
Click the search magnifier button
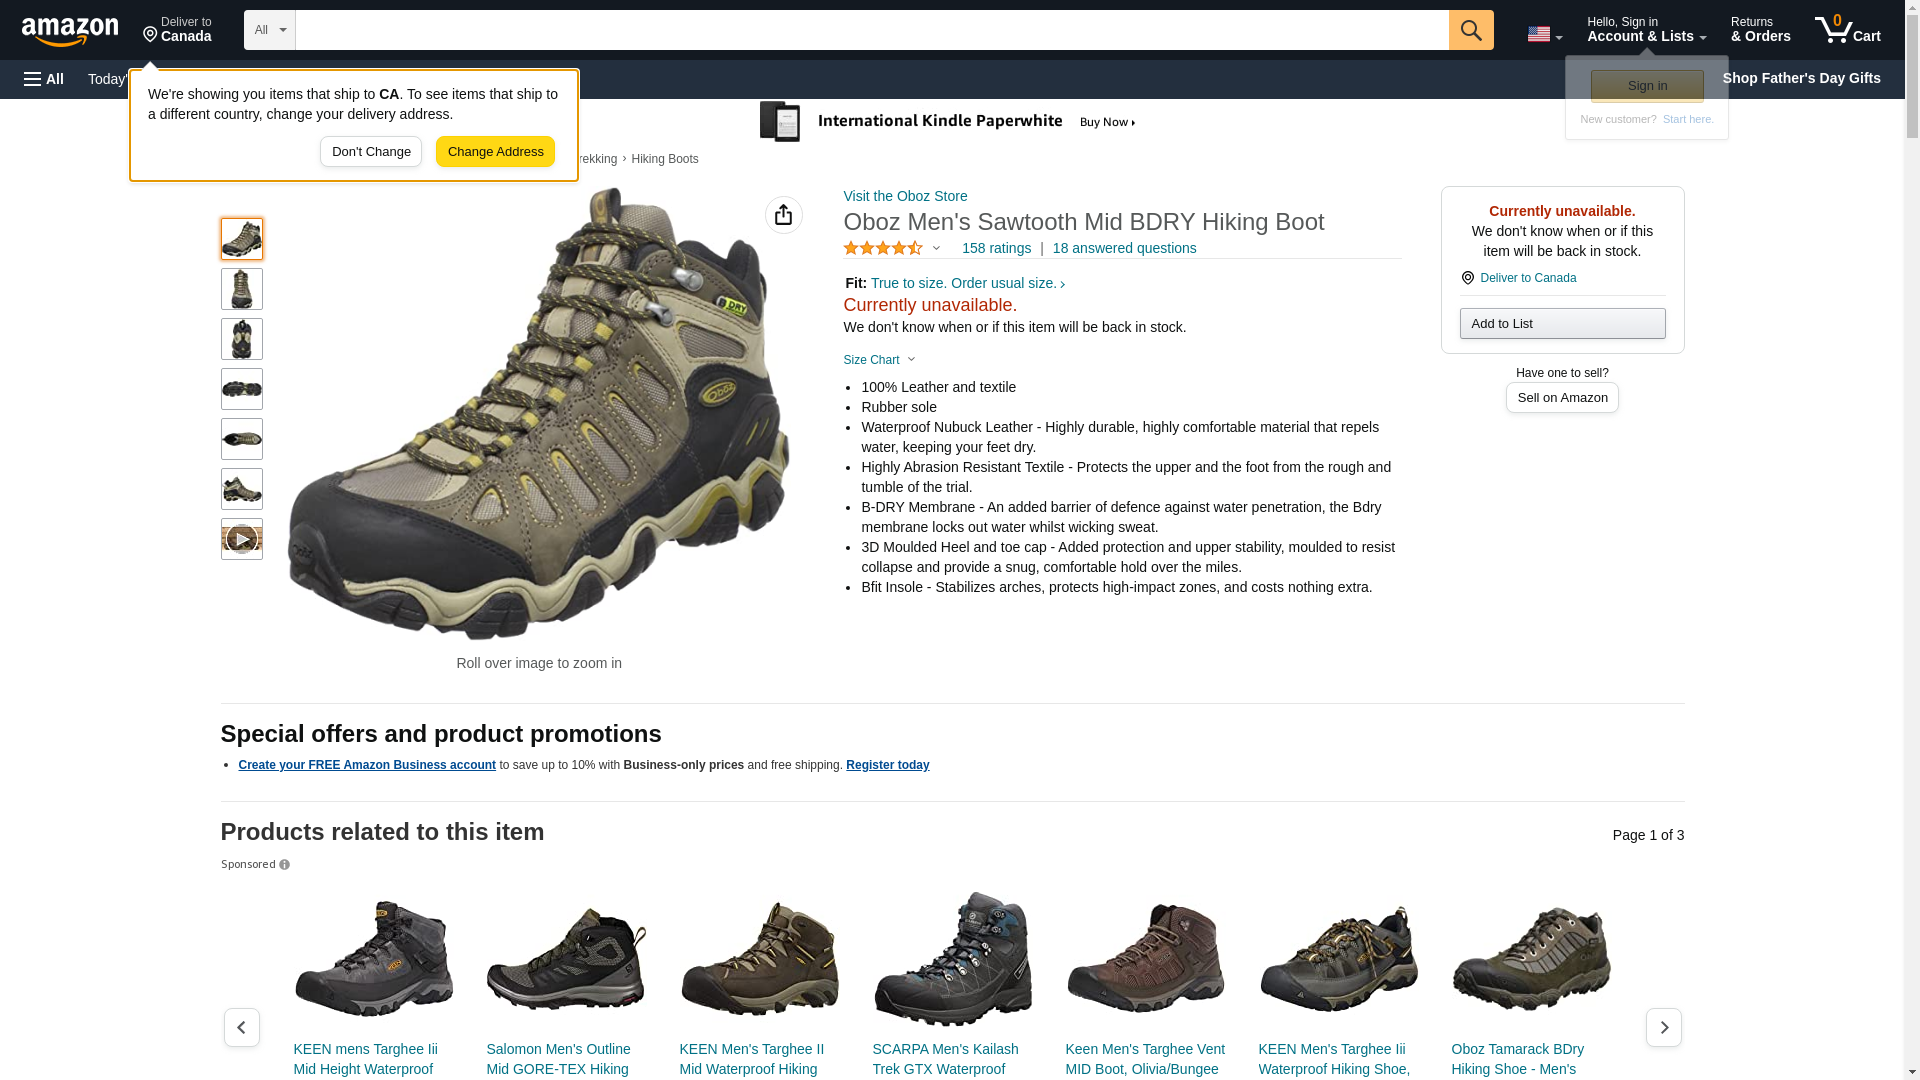click(x=1471, y=30)
